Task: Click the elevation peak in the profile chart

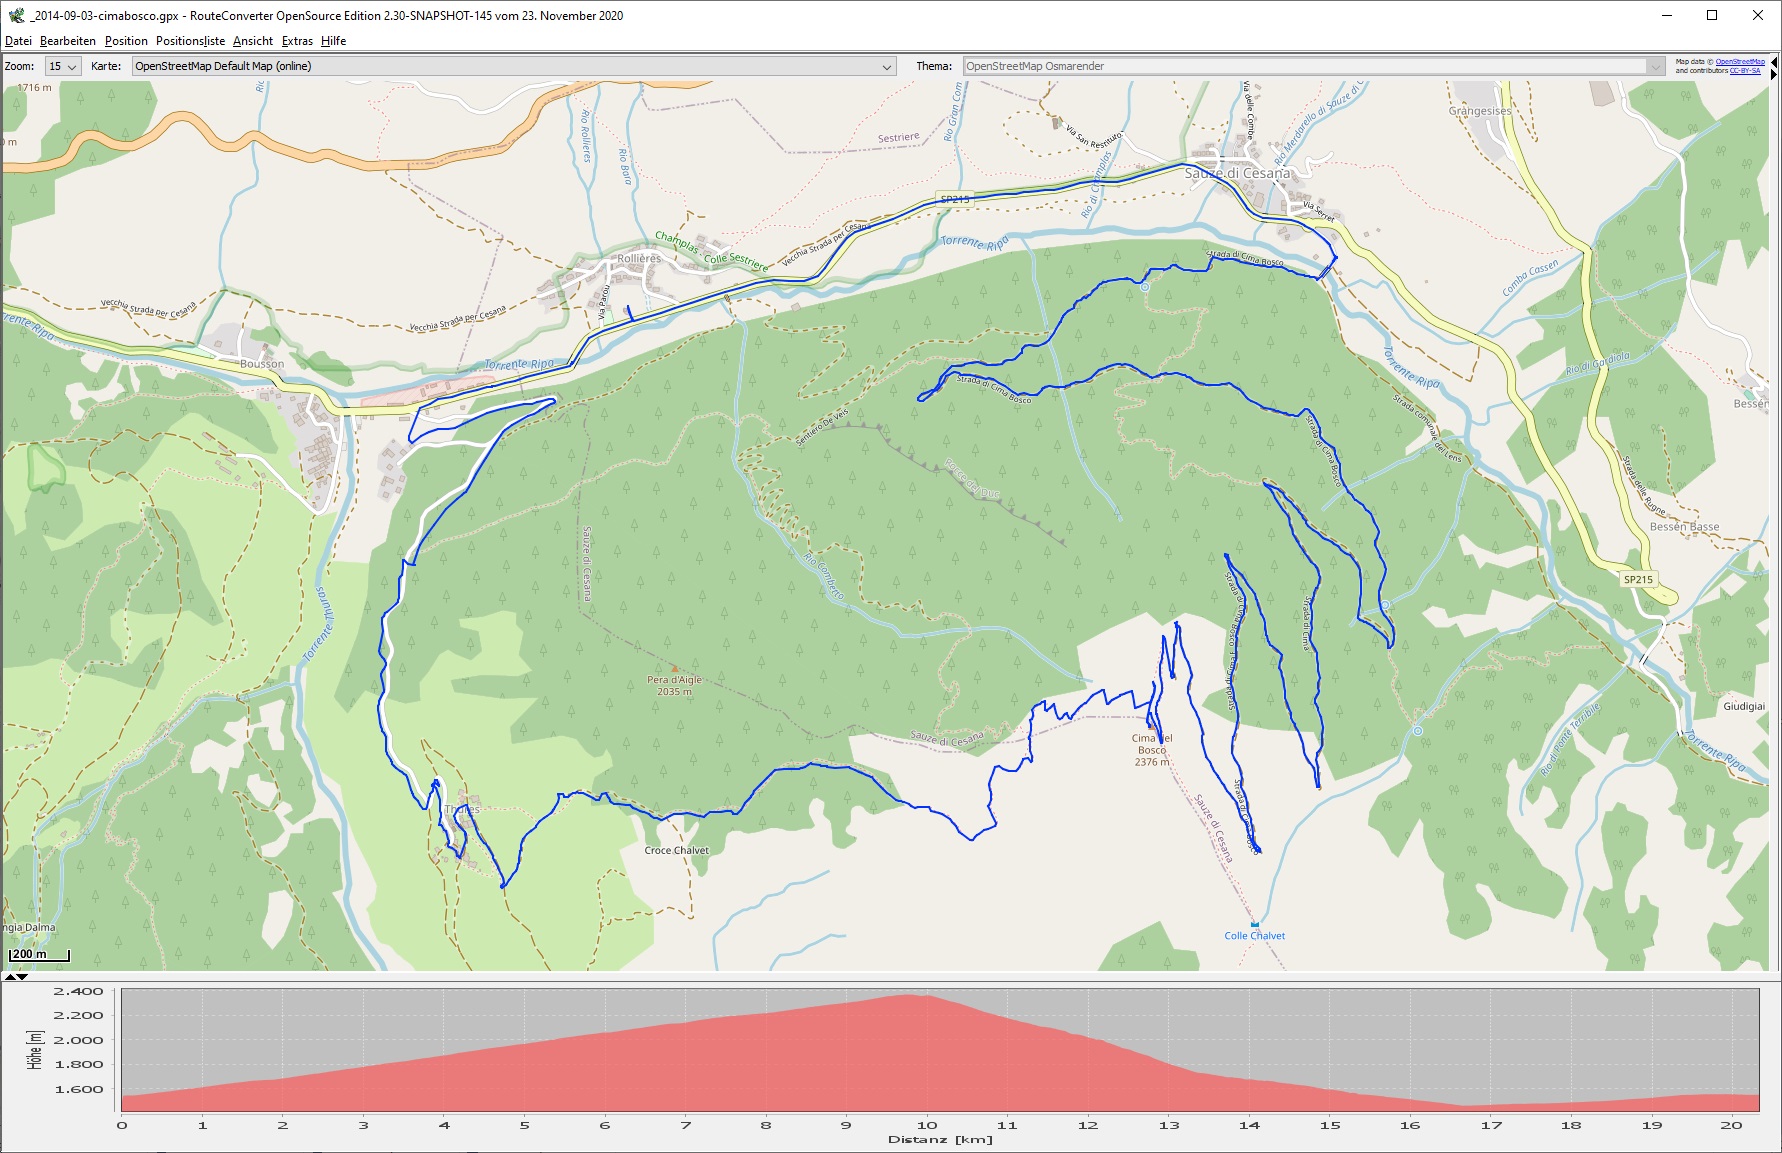Action: click(x=911, y=995)
